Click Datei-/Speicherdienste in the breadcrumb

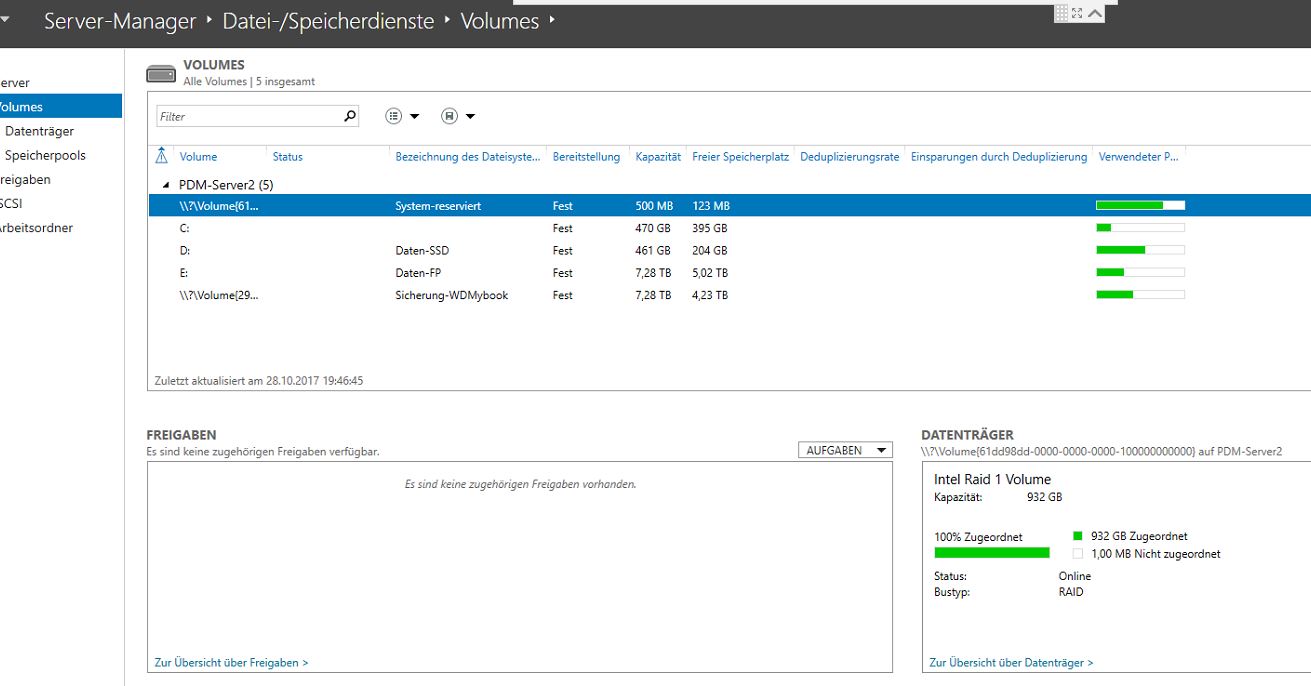328,21
